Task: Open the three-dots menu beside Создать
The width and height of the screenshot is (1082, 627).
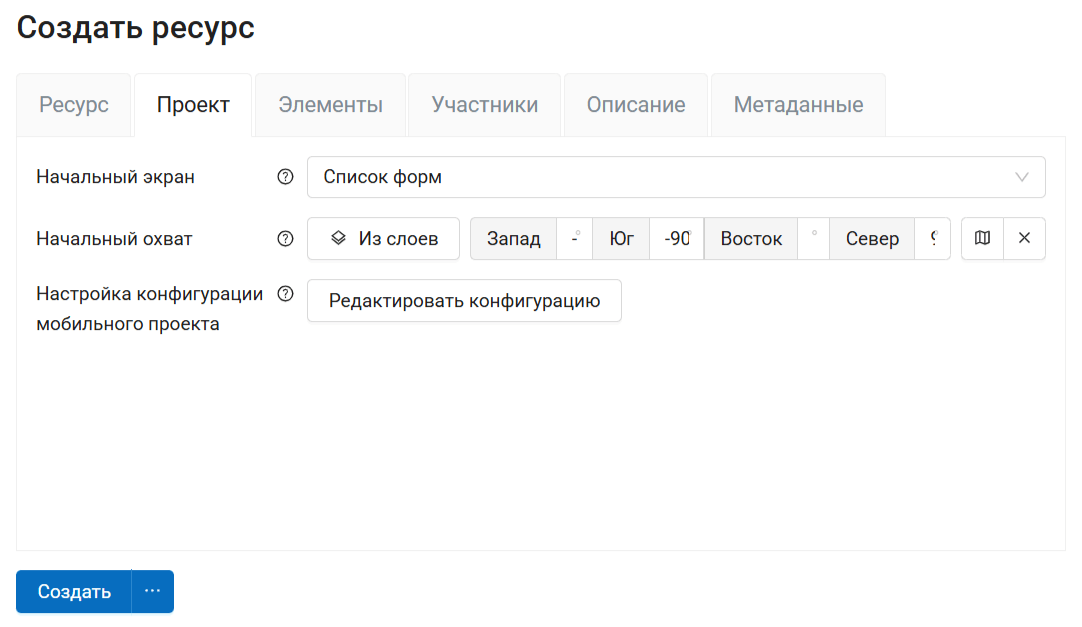Action: (x=152, y=591)
